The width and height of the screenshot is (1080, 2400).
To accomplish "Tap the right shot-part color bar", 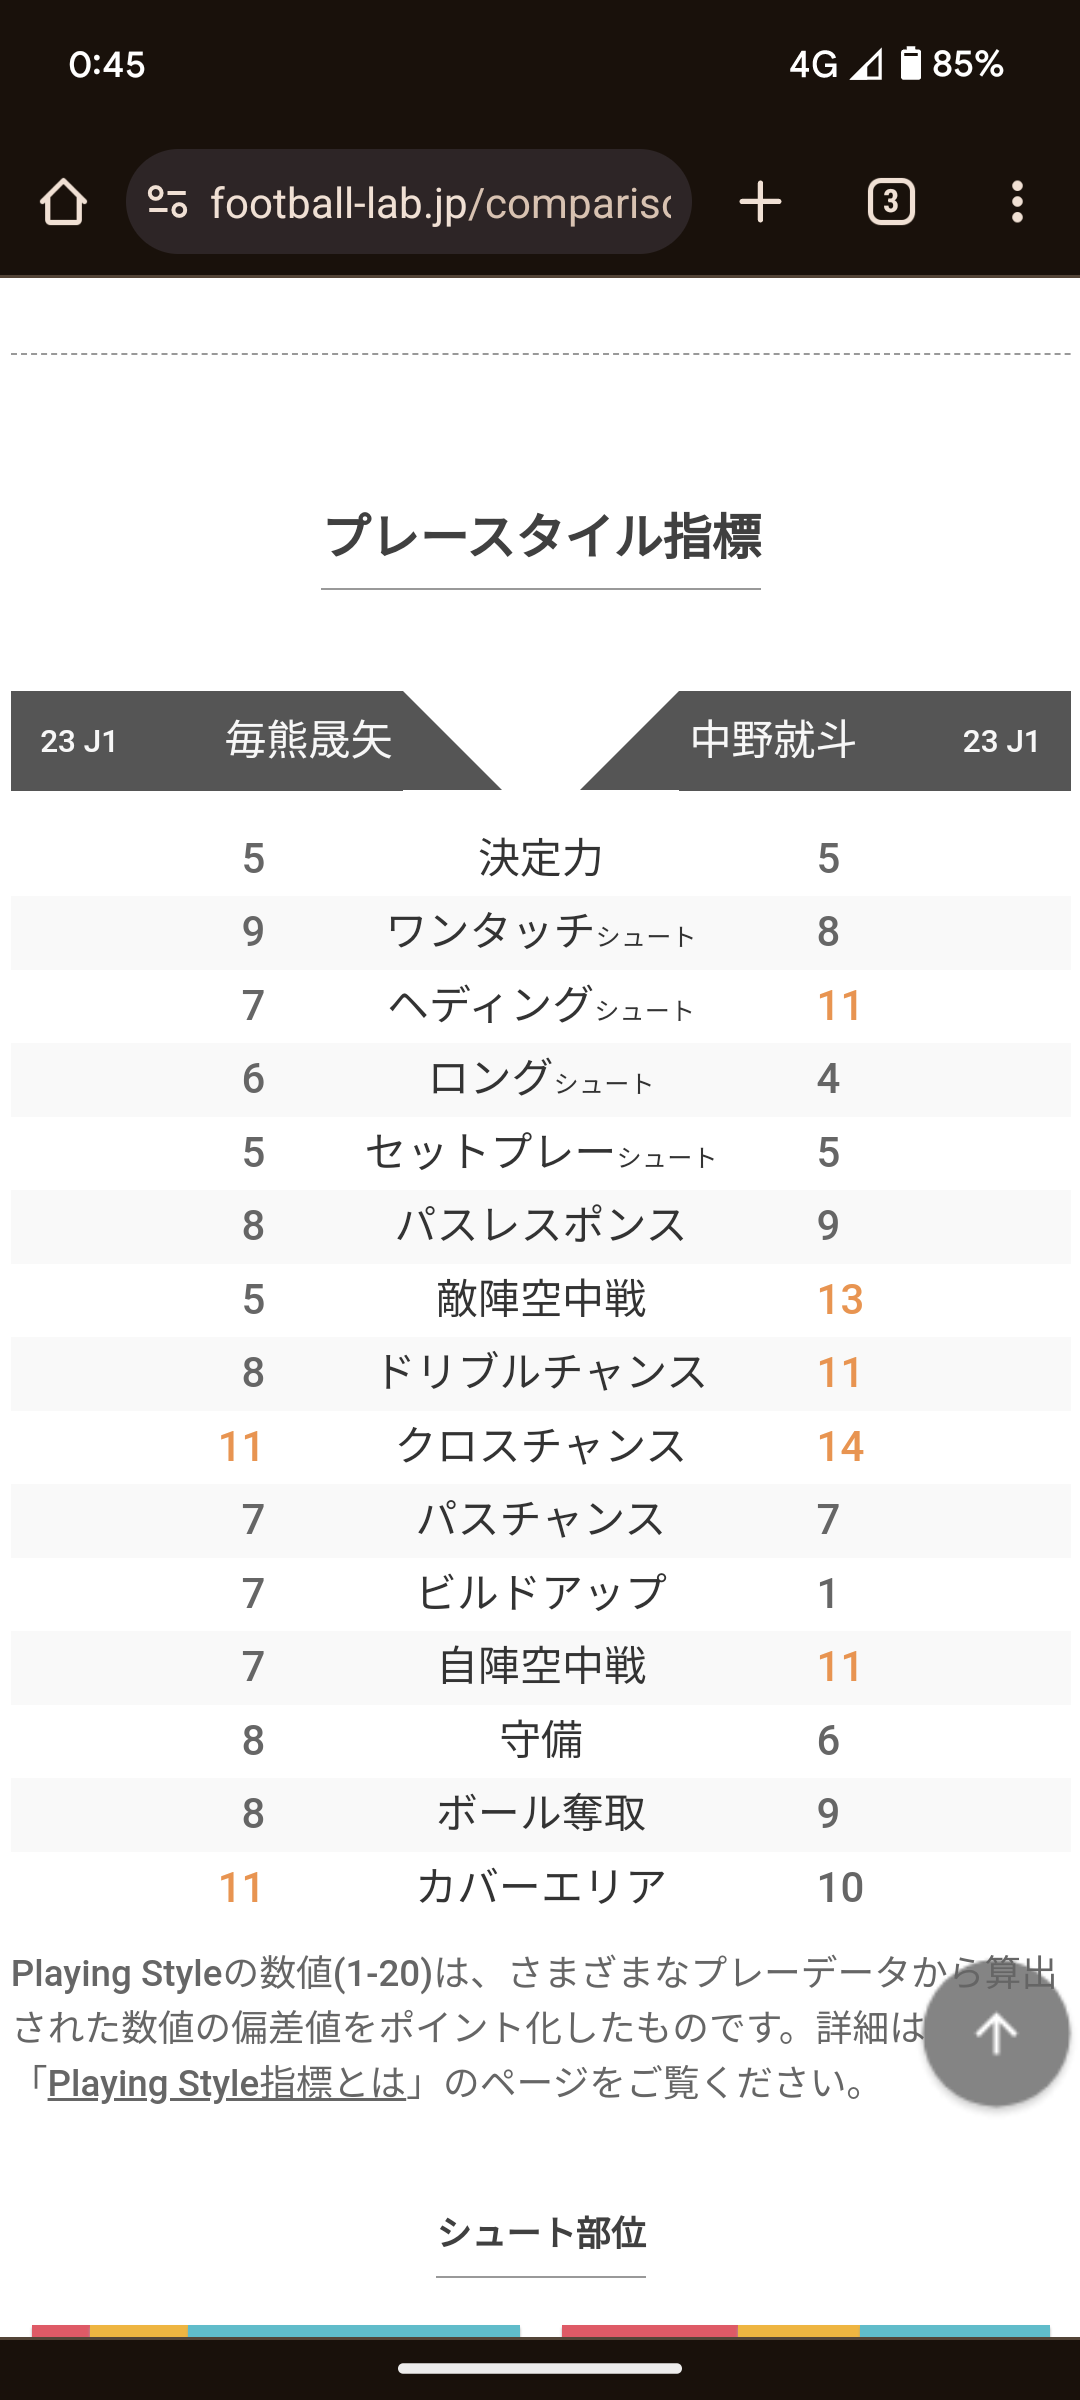I will (806, 2331).
